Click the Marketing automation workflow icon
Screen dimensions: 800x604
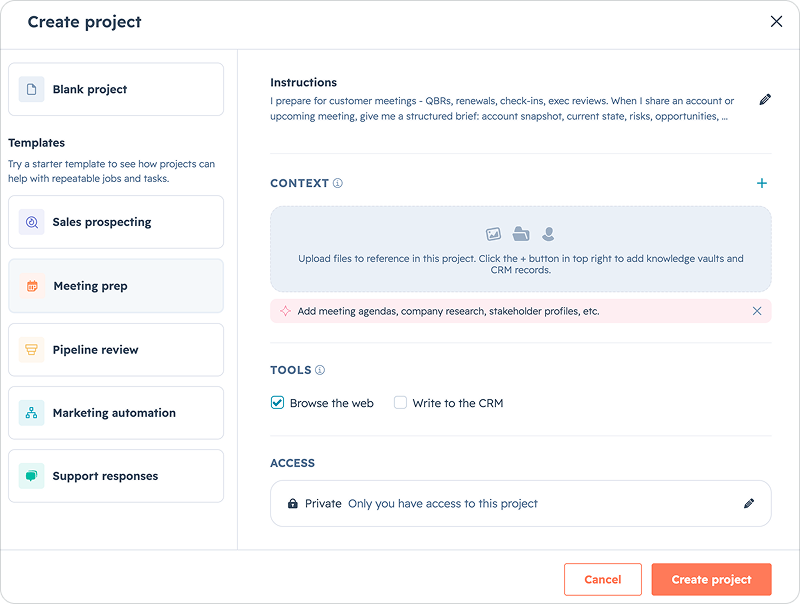32,413
